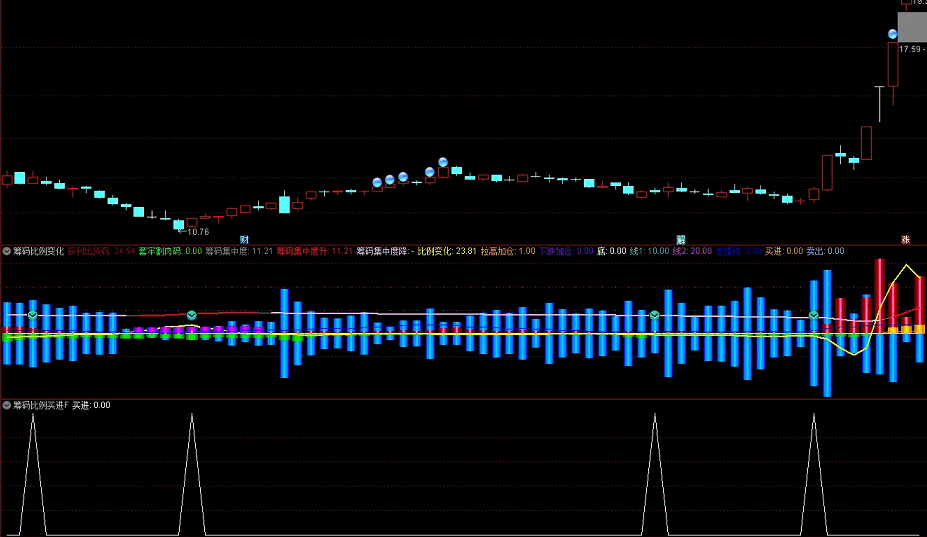Click the first buy signal spike peak
Image resolution: width=927 pixels, height=537 pixels.
33,415
